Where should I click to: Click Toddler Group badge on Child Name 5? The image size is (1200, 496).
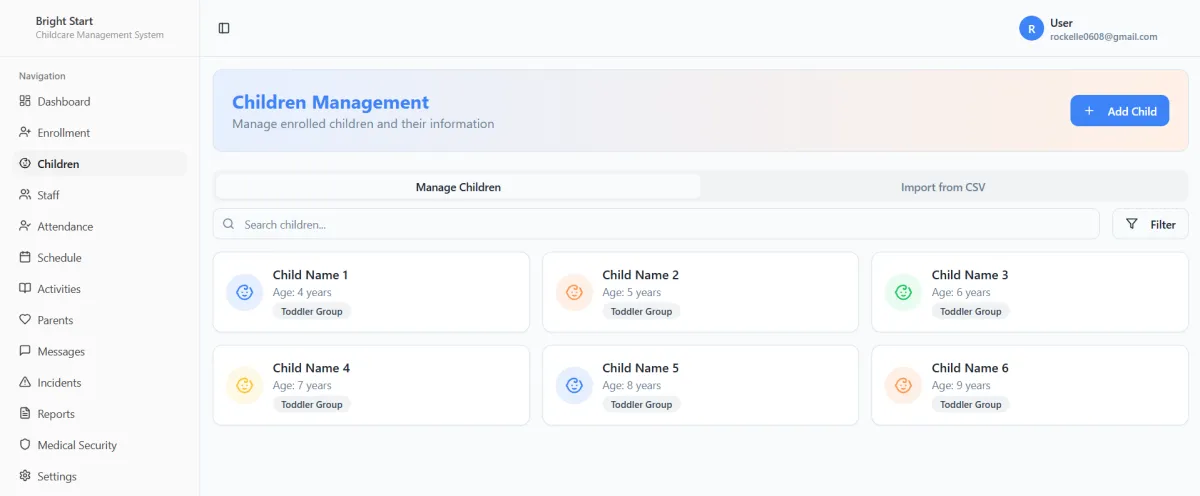coord(641,405)
